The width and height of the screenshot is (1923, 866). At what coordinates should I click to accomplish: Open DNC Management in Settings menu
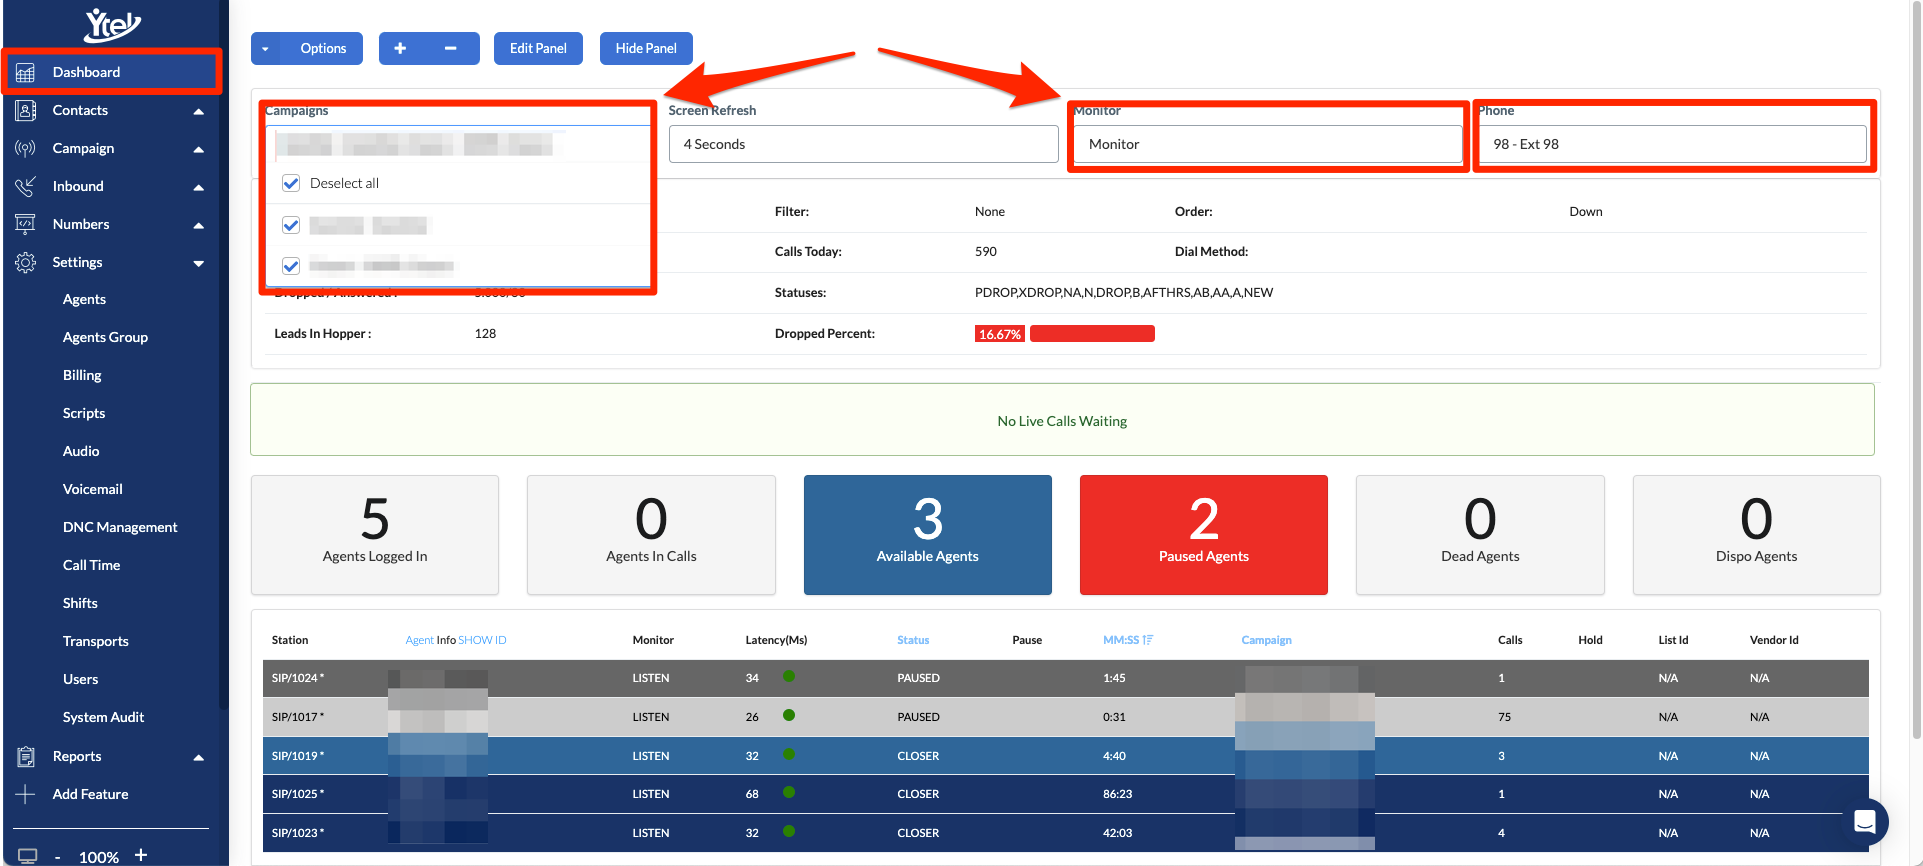tap(120, 527)
